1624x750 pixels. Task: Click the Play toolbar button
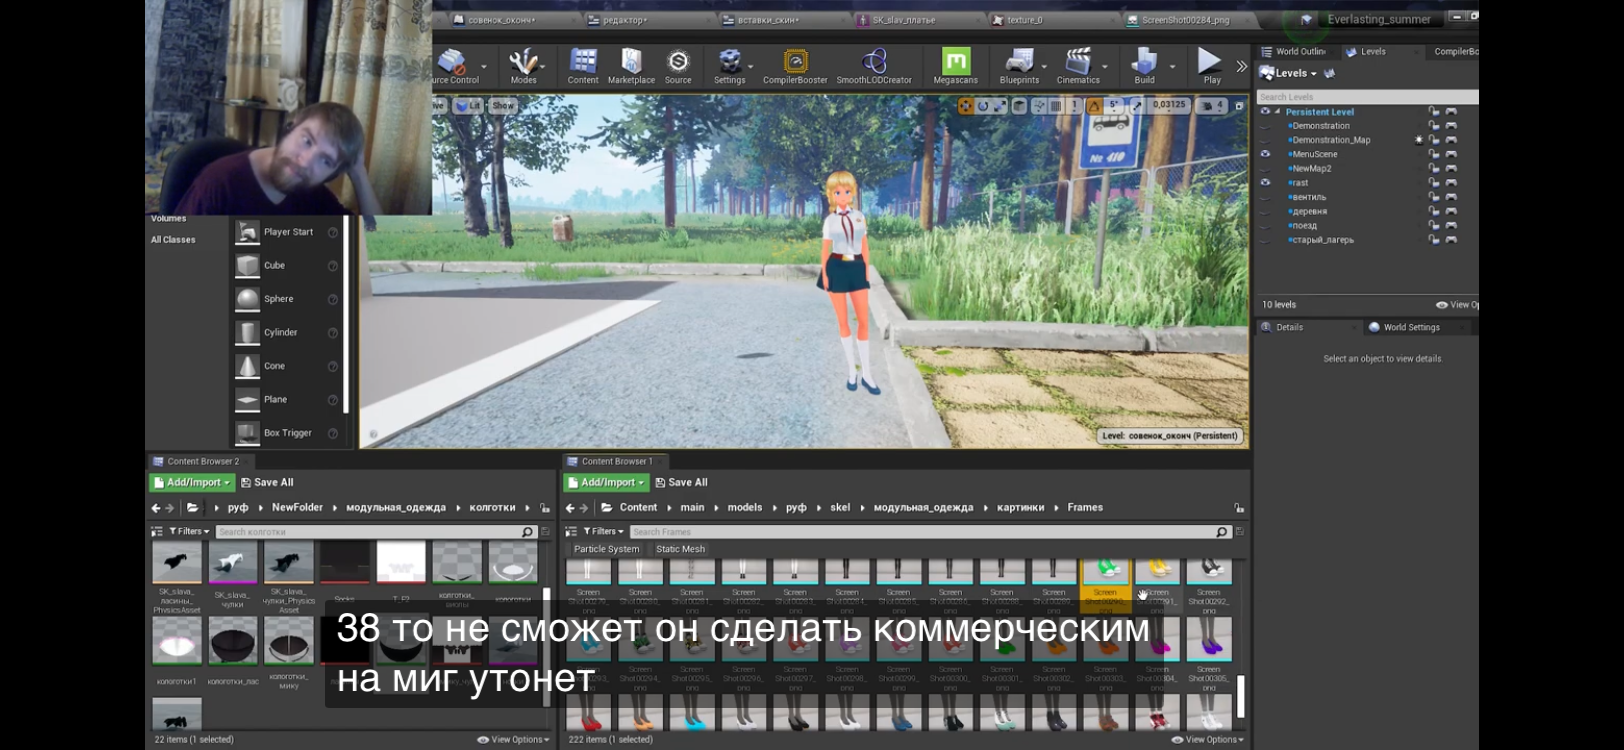coord(1211,66)
